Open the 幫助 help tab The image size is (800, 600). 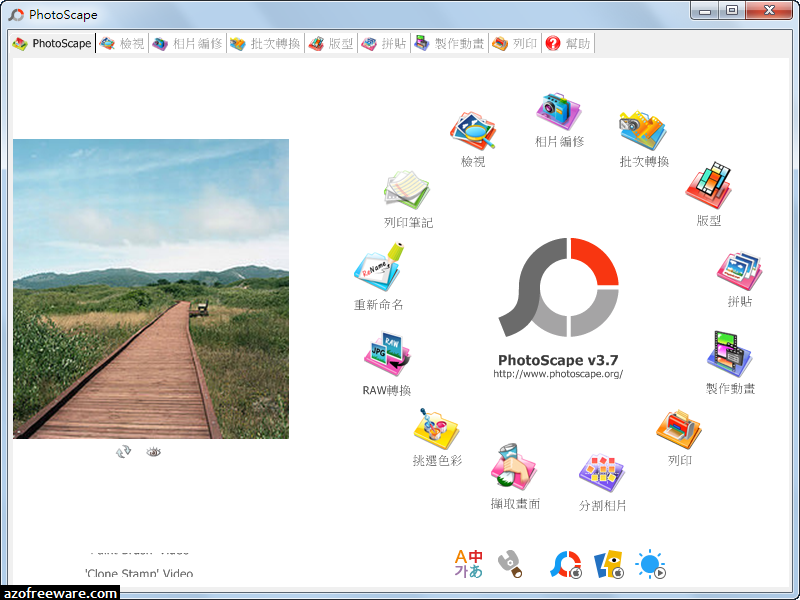pos(568,43)
